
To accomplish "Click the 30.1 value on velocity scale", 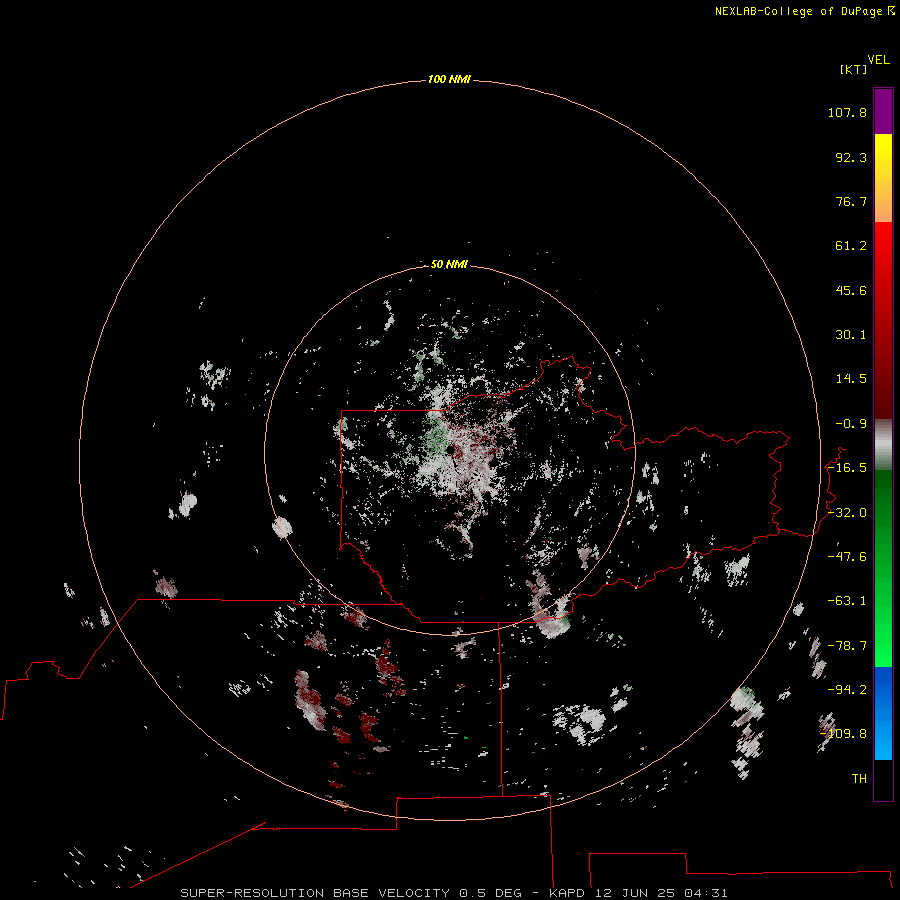I will tap(851, 335).
